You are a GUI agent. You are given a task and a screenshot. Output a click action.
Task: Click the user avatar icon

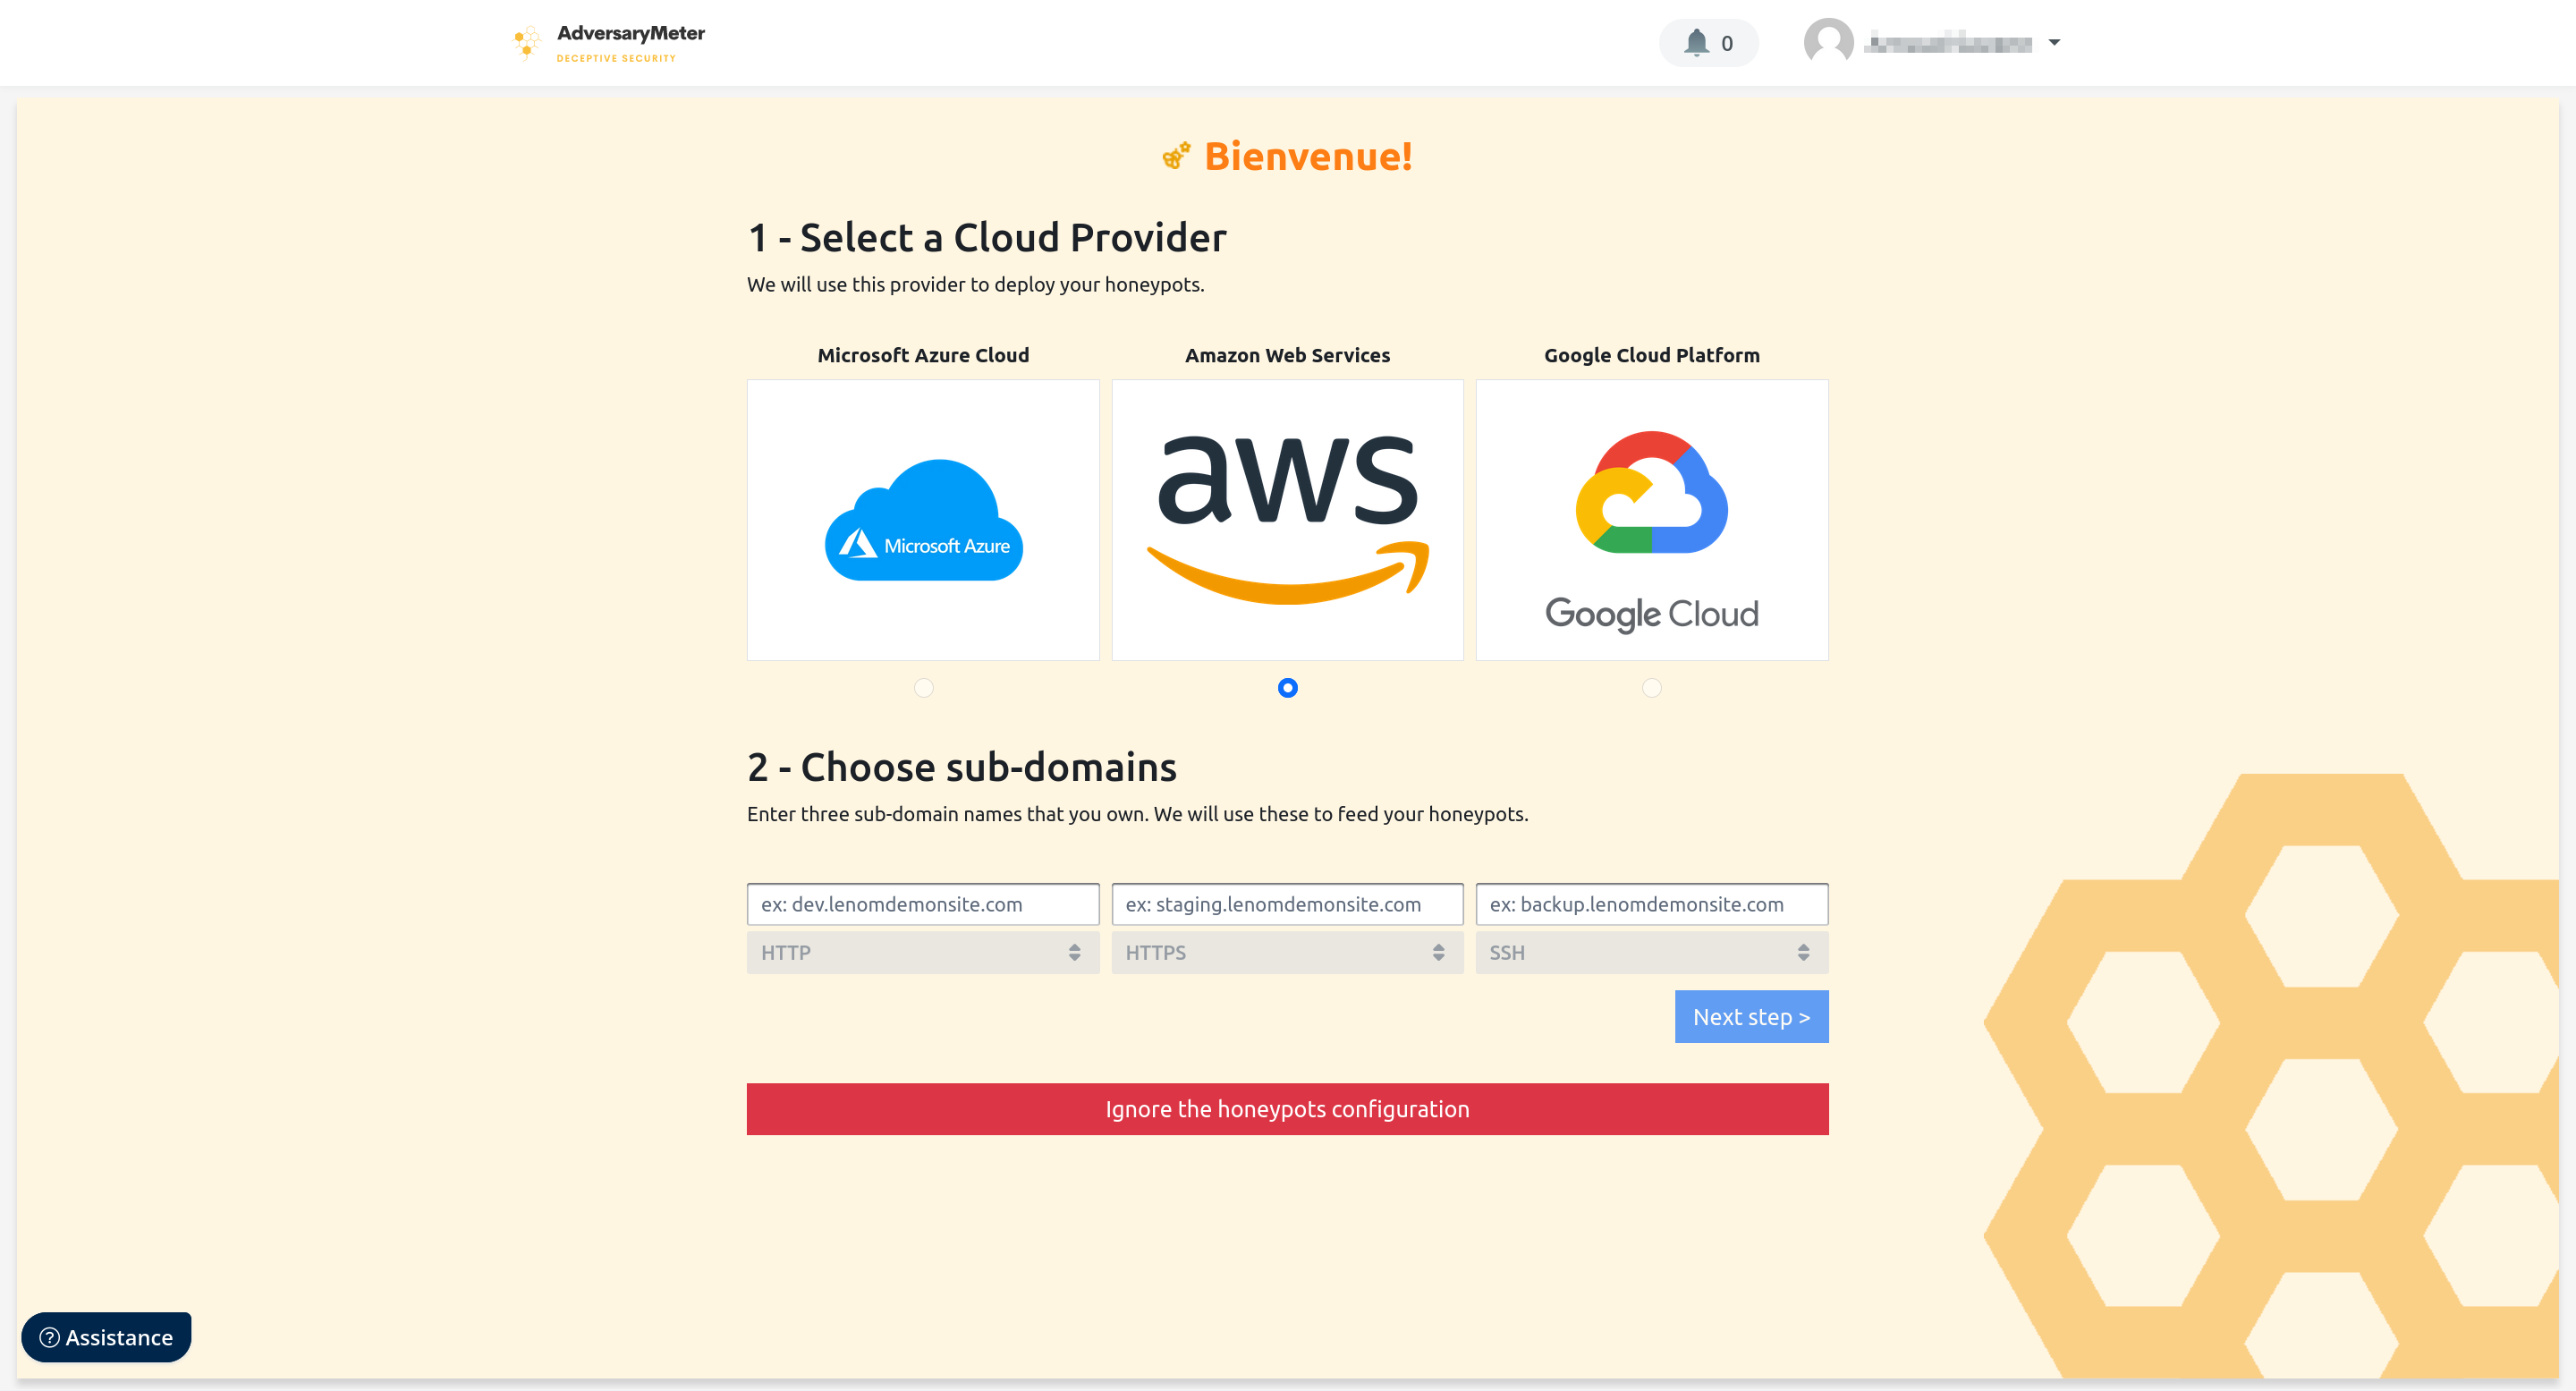click(x=1828, y=43)
